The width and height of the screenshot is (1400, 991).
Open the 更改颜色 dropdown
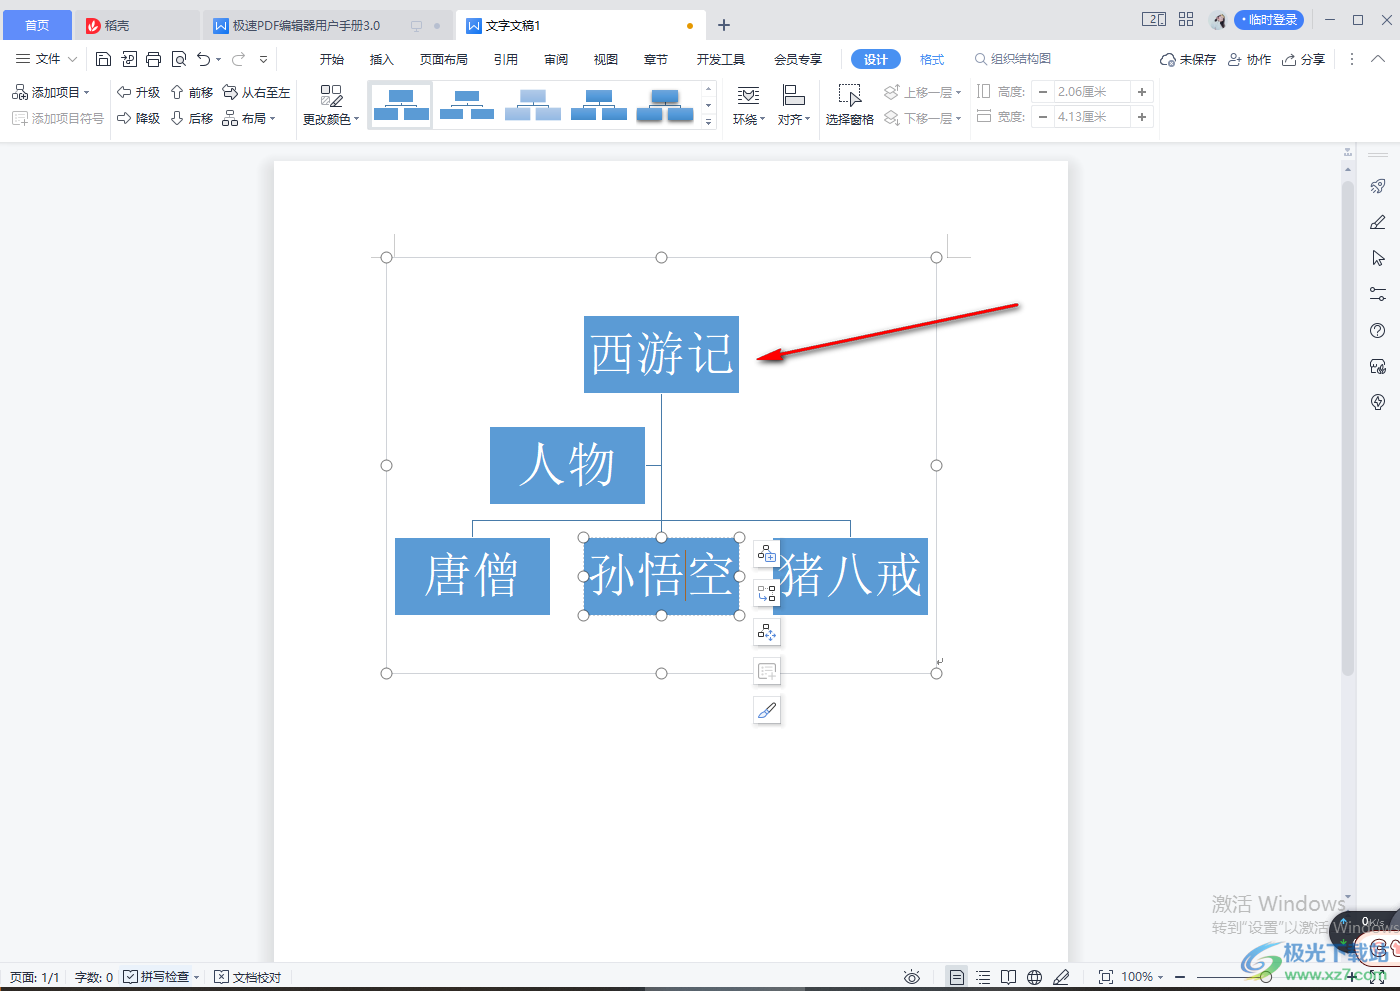click(331, 105)
